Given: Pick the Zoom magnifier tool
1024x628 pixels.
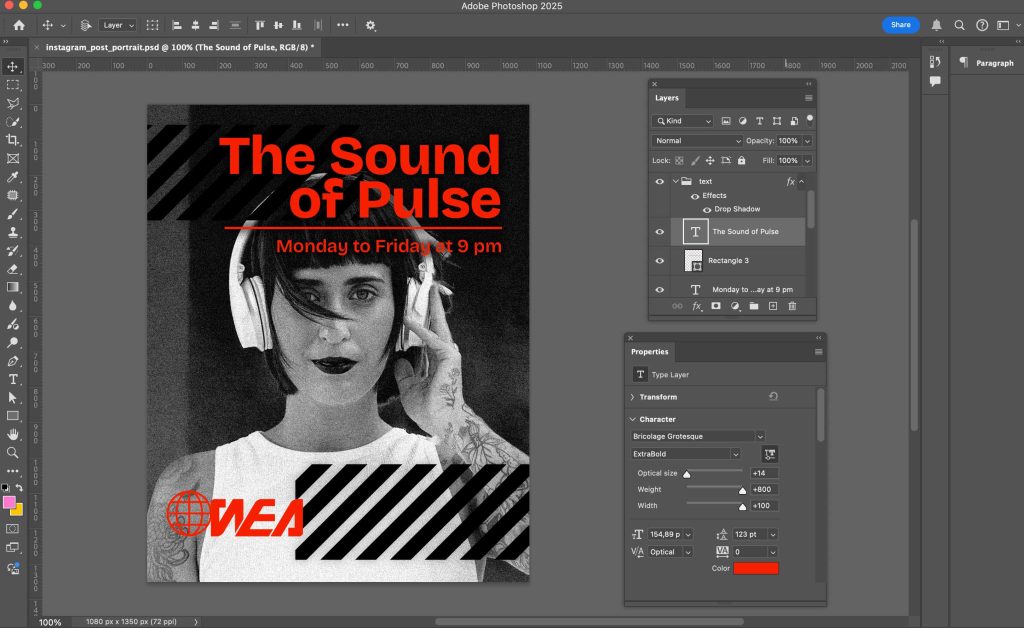Looking at the screenshot, I should [x=13, y=452].
